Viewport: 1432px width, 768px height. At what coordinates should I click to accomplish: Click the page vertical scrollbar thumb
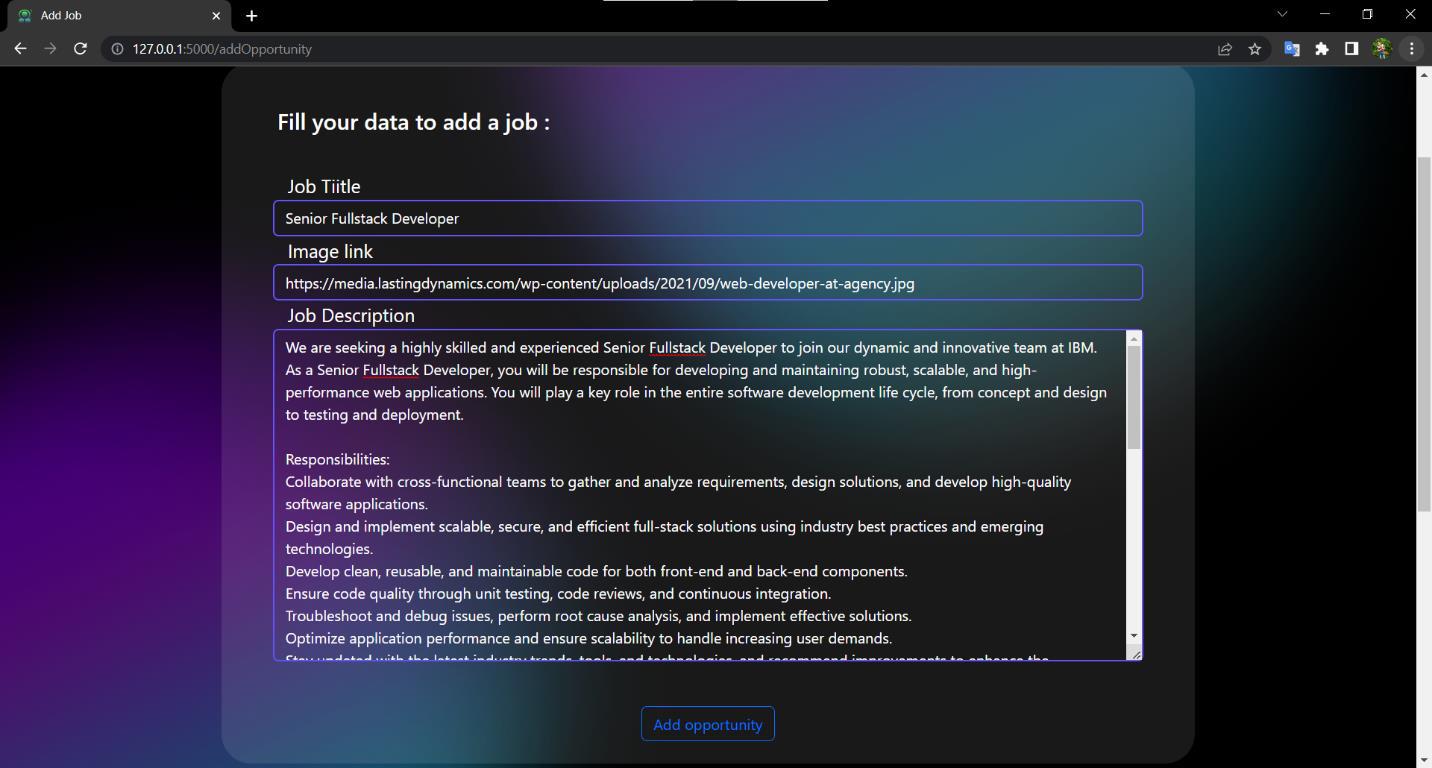(1424, 335)
